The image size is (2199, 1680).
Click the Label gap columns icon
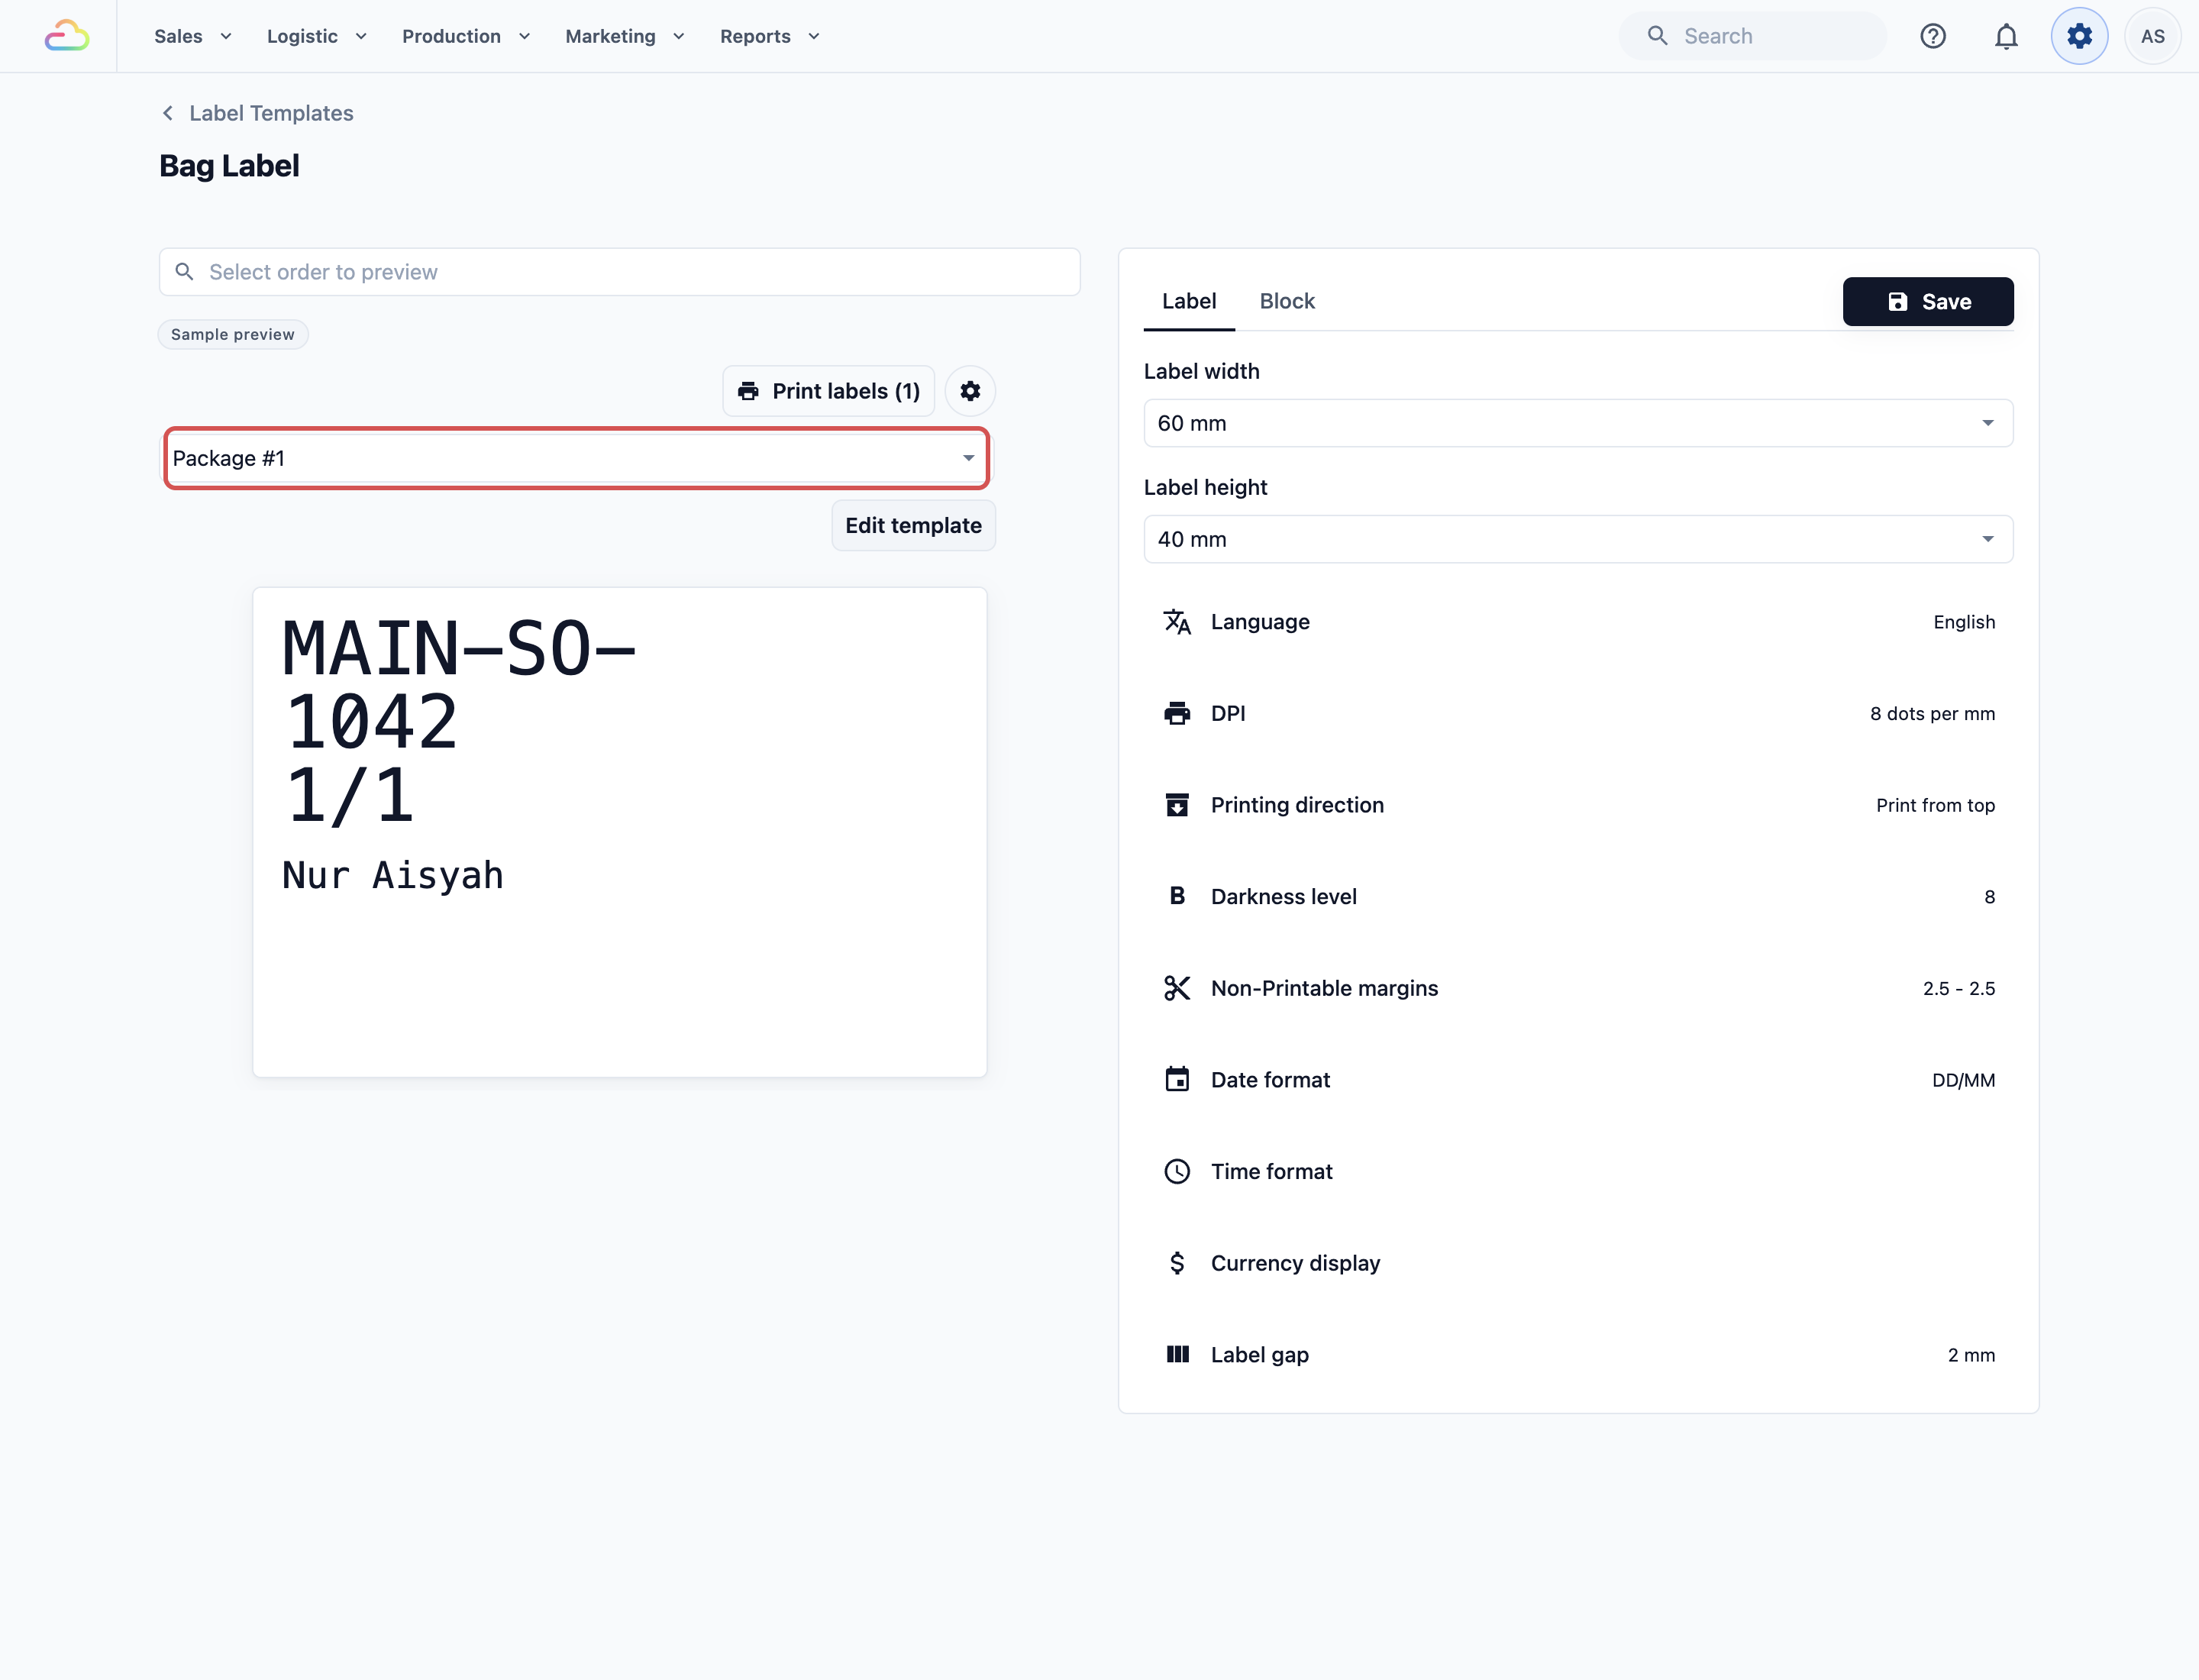pos(1177,1354)
